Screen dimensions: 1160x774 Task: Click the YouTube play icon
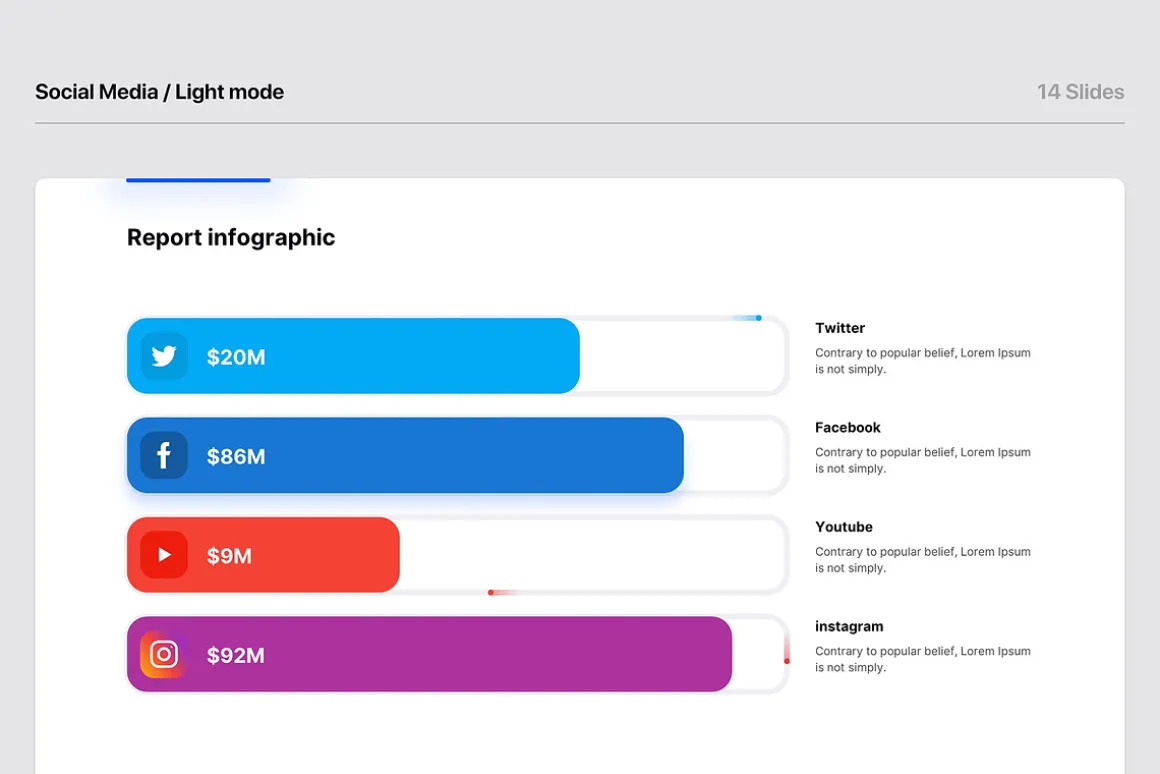pos(163,554)
